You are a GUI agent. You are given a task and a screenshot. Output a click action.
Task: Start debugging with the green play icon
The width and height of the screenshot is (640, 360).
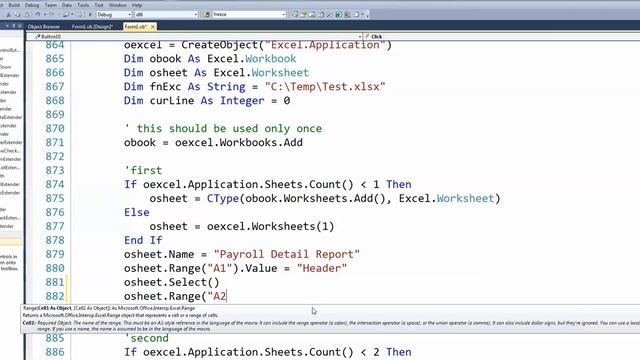[90, 14]
